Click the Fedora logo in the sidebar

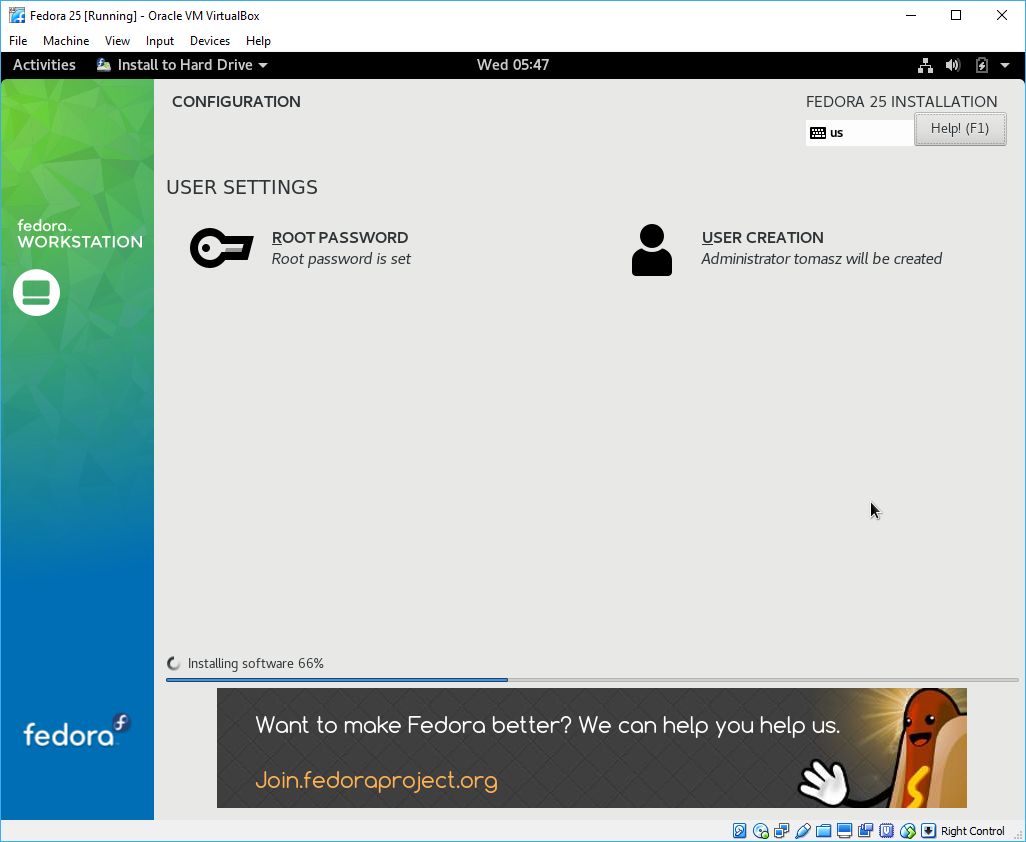click(77, 731)
